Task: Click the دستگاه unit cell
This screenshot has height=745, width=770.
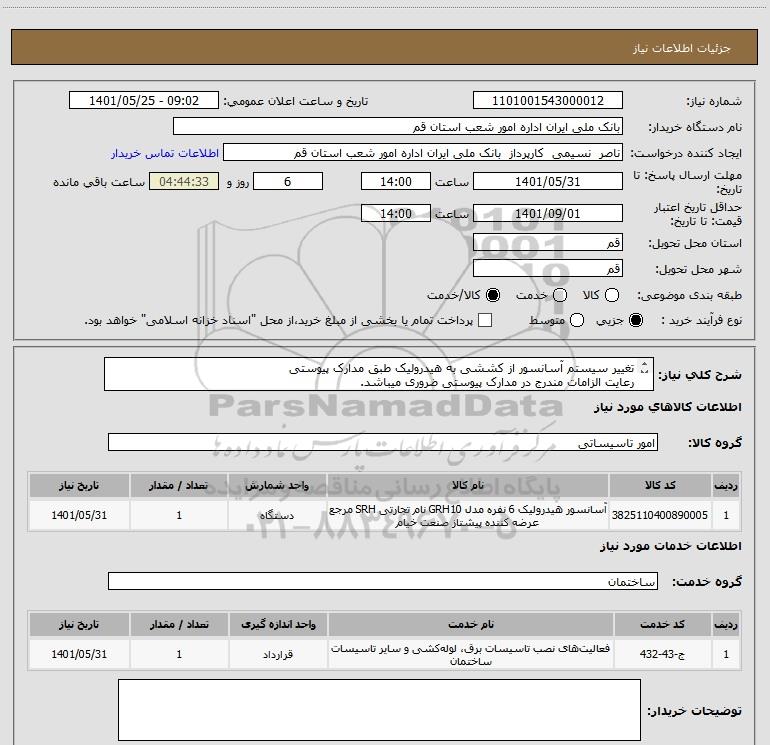Action: [277, 515]
